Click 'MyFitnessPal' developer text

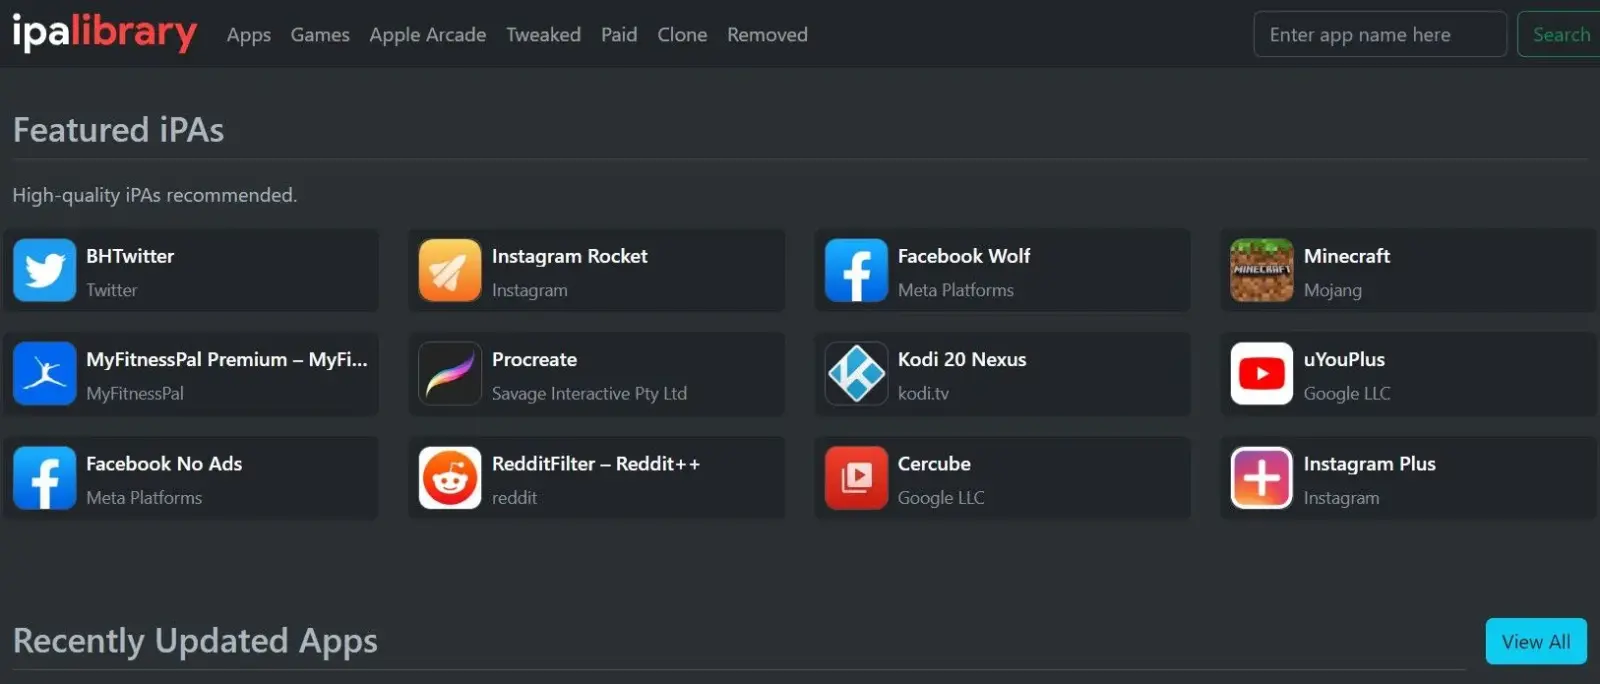tap(135, 394)
